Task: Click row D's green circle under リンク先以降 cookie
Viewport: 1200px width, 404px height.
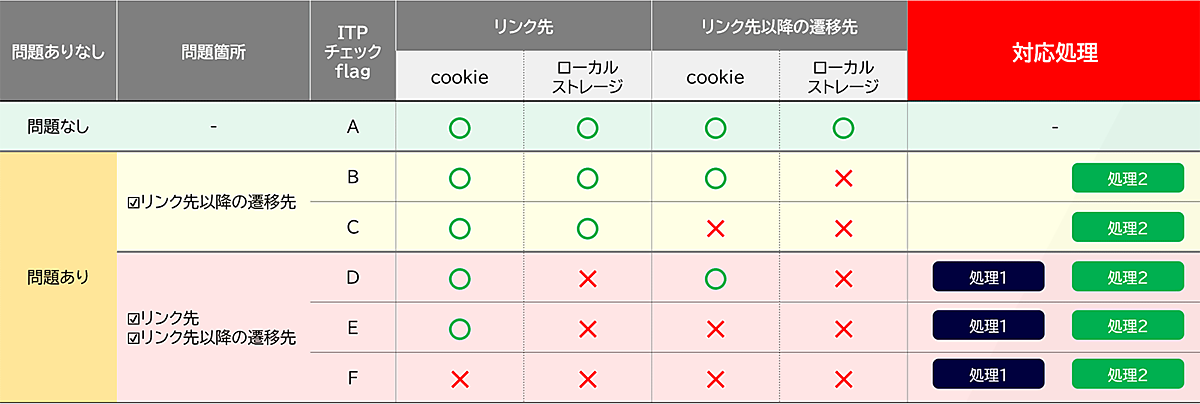Action: [715, 277]
